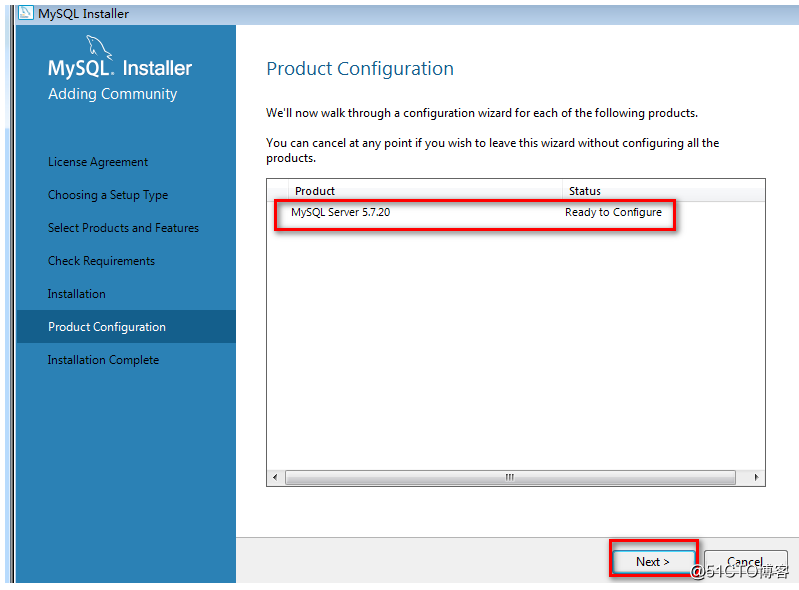Click the Adding Community subtitle
The height and width of the screenshot is (590, 799).
click(113, 94)
